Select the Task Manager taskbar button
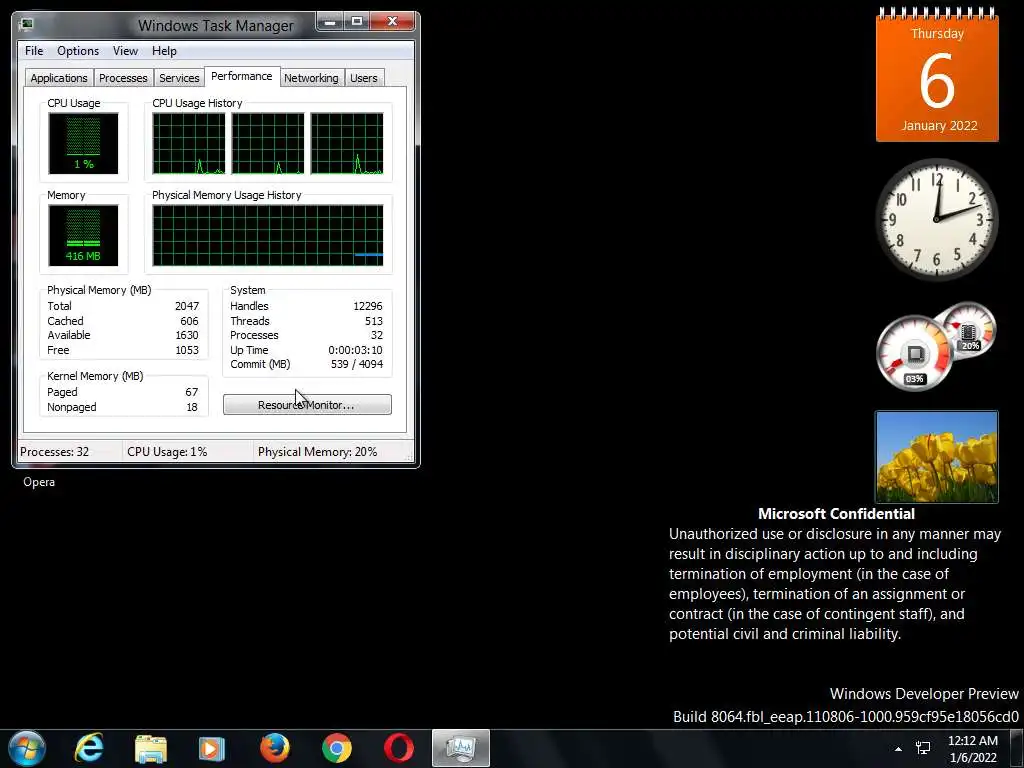This screenshot has width=1024, height=768. (x=461, y=748)
